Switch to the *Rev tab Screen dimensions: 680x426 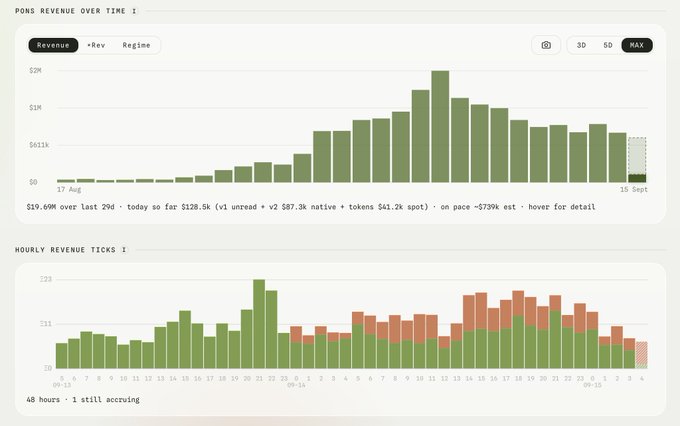pos(96,45)
